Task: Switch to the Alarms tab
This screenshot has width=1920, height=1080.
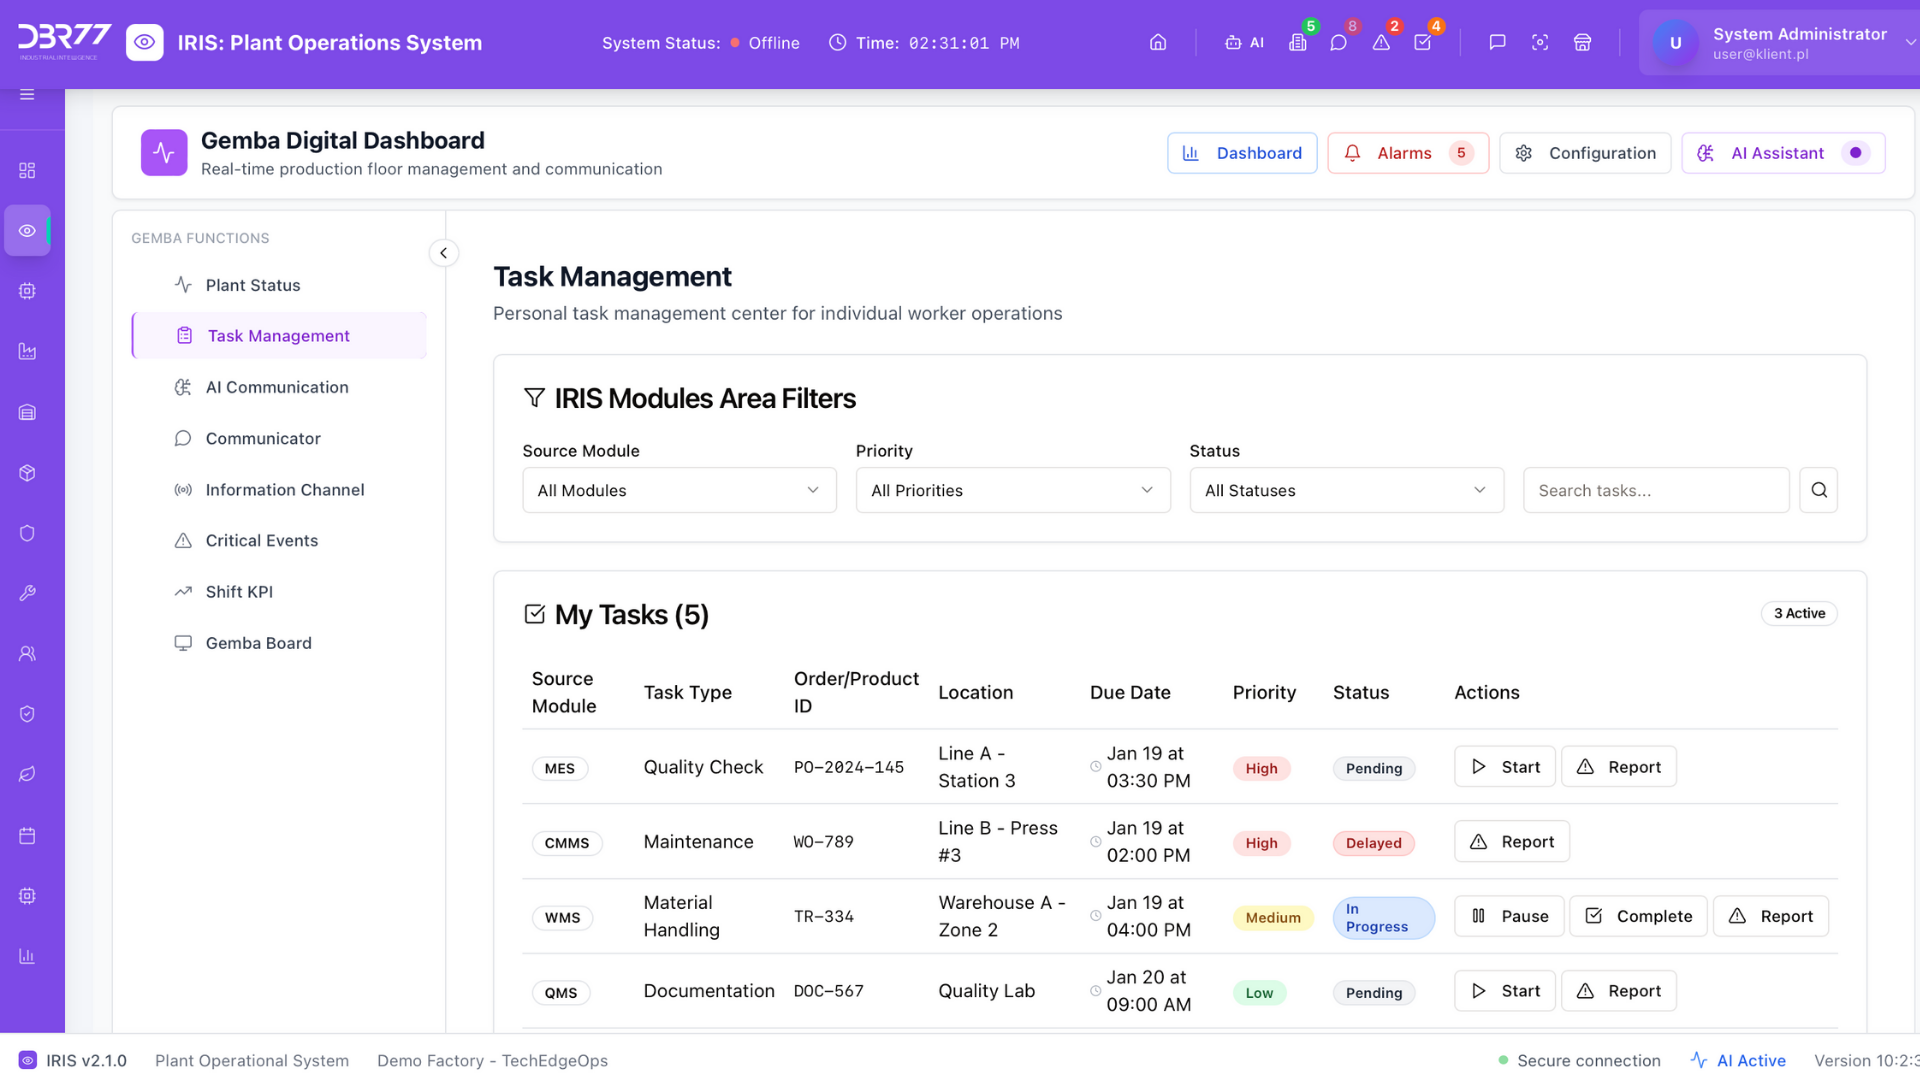Action: (x=1407, y=153)
